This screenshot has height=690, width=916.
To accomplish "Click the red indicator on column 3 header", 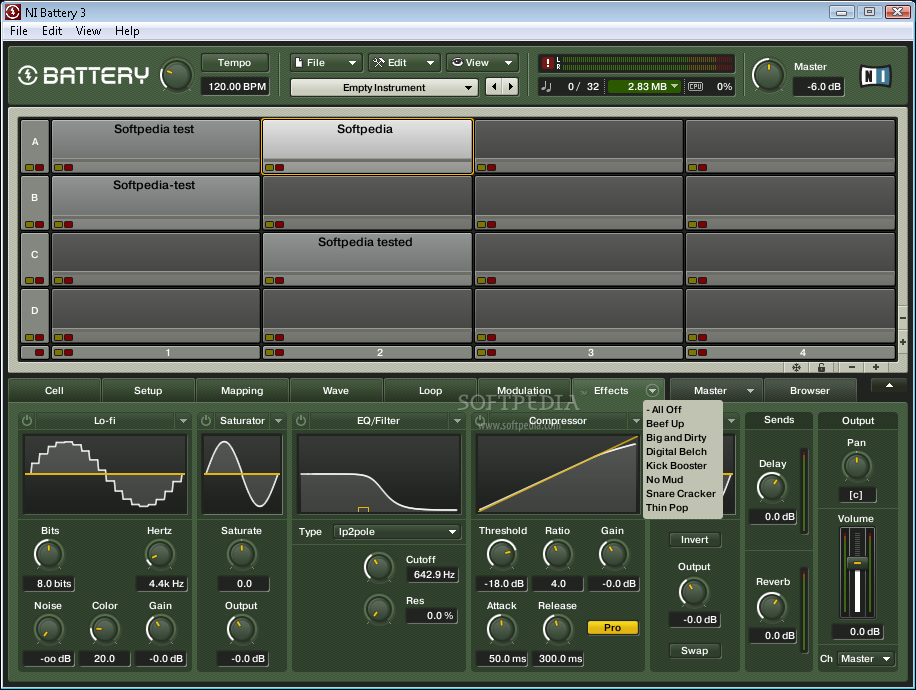I will [491, 352].
